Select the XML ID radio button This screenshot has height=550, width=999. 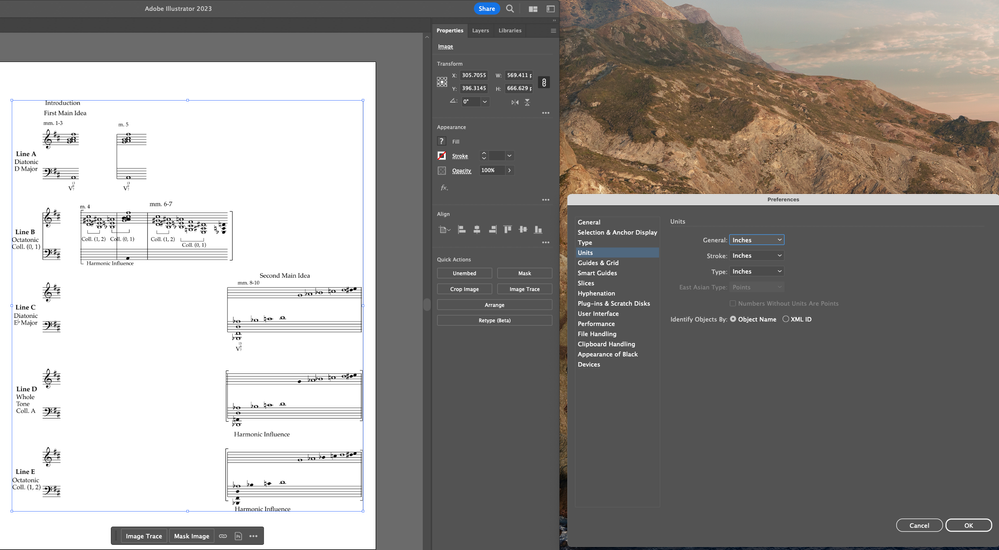[x=786, y=319]
